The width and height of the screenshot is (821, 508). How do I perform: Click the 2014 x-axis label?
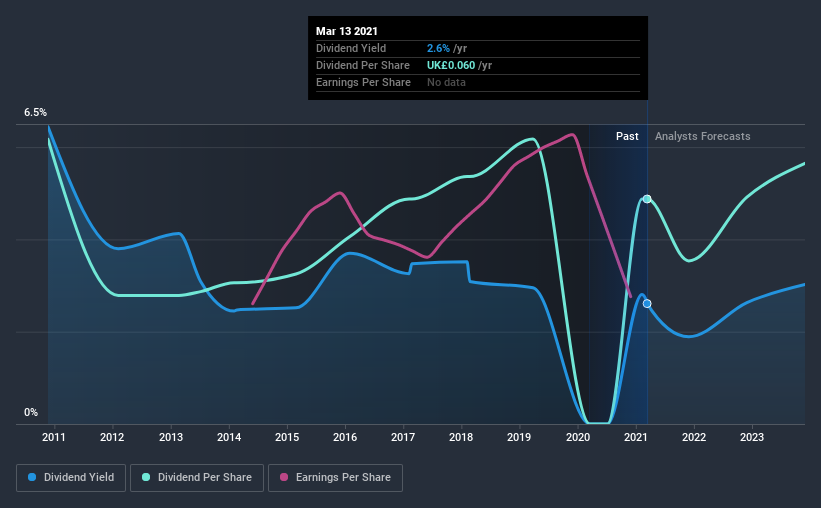coord(229,437)
